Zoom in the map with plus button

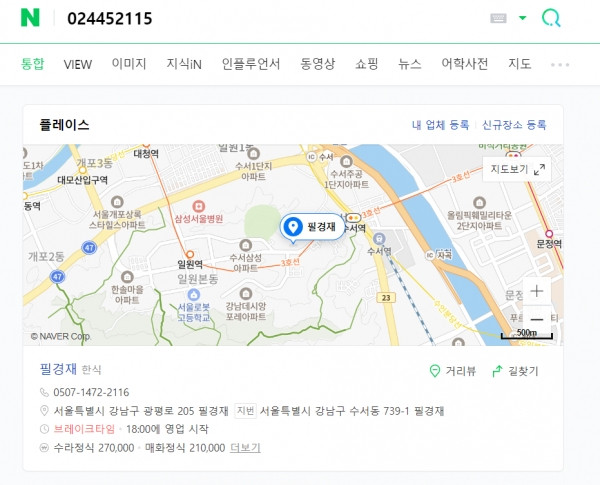(537, 291)
